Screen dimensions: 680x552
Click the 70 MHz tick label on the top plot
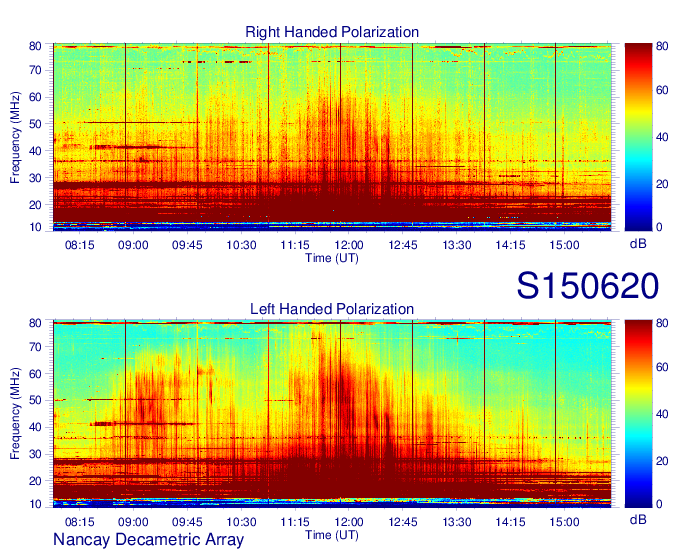35,70
